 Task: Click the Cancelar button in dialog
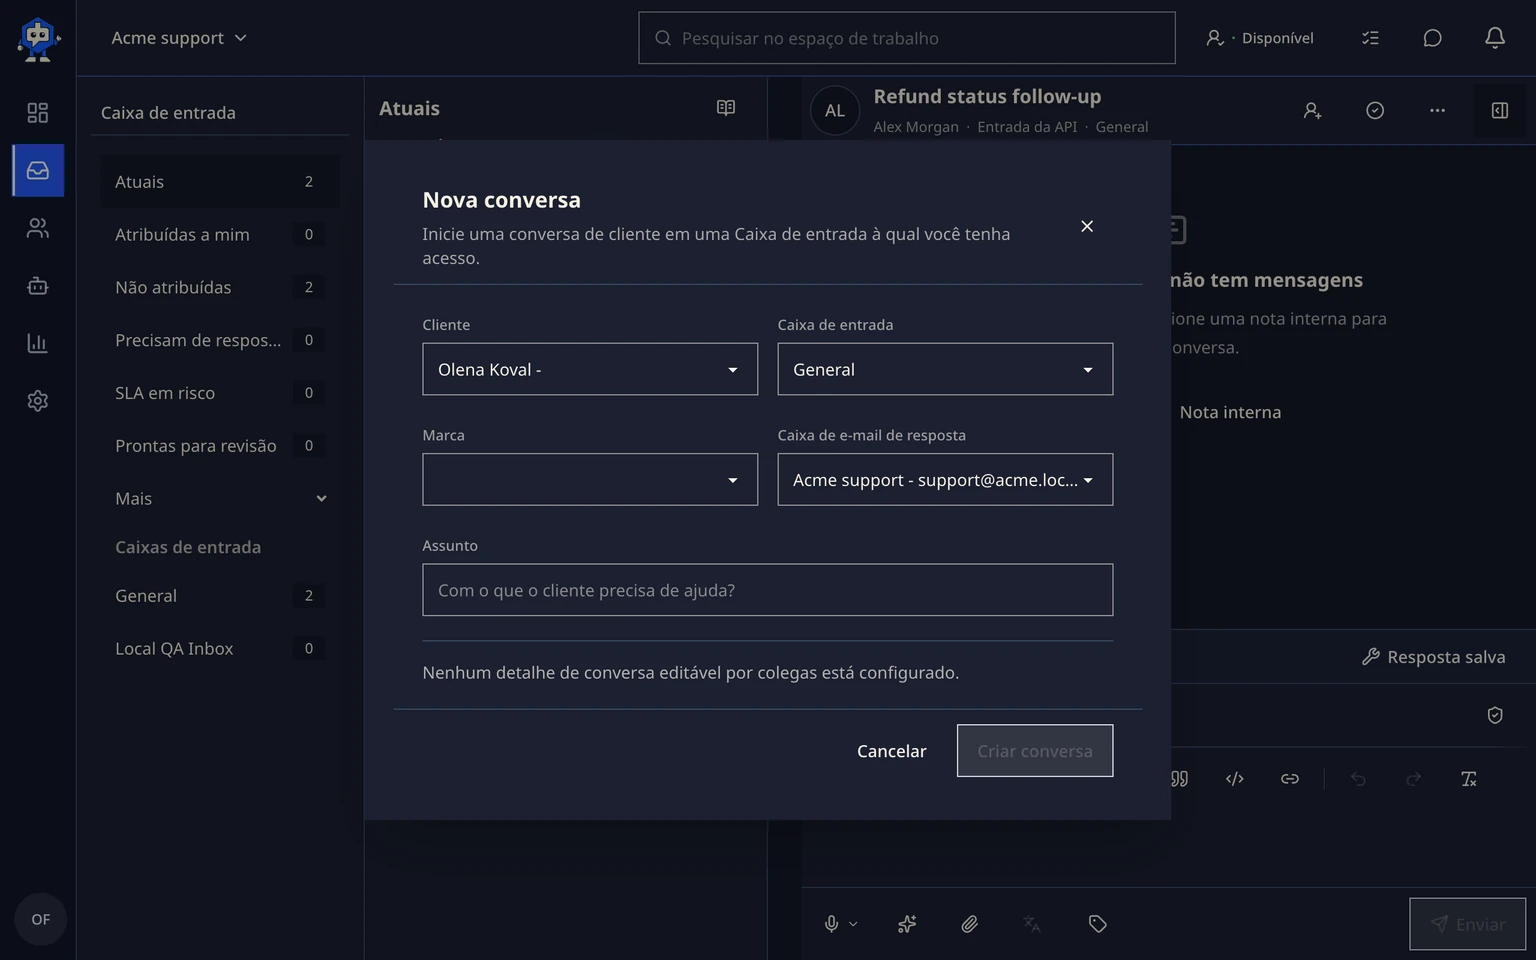point(892,751)
